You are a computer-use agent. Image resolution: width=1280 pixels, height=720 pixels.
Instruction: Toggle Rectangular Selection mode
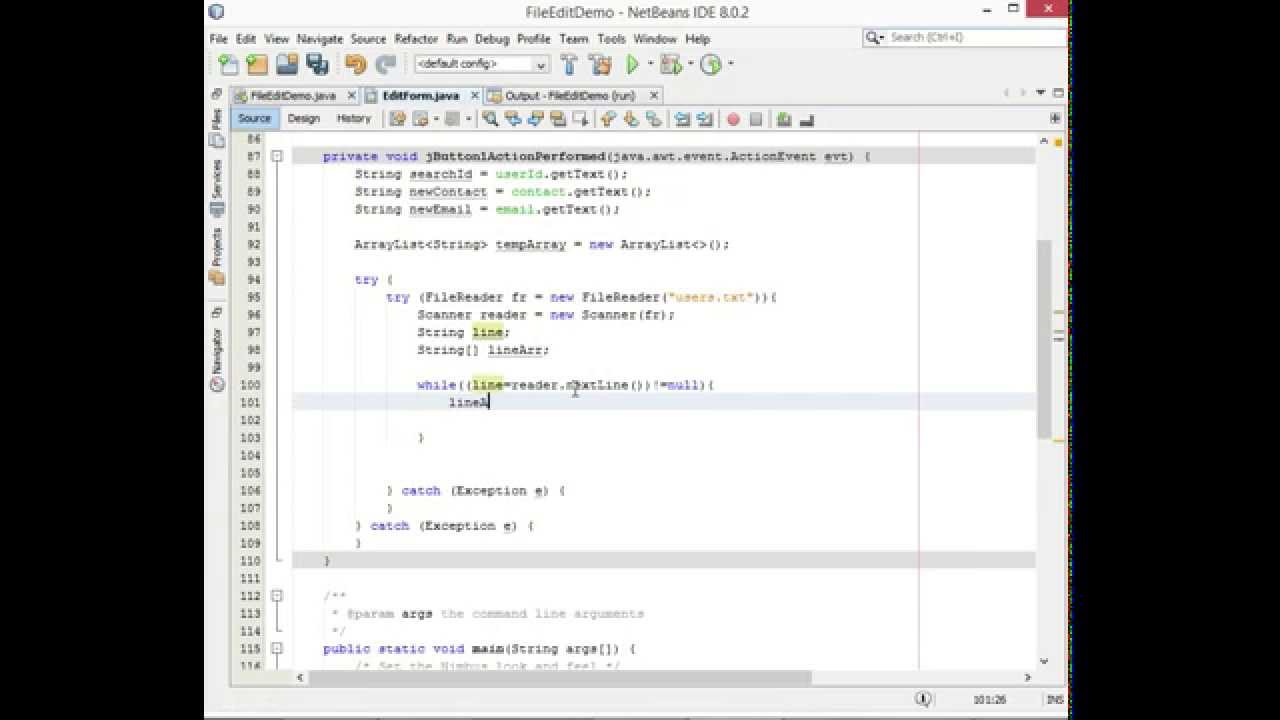point(581,119)
